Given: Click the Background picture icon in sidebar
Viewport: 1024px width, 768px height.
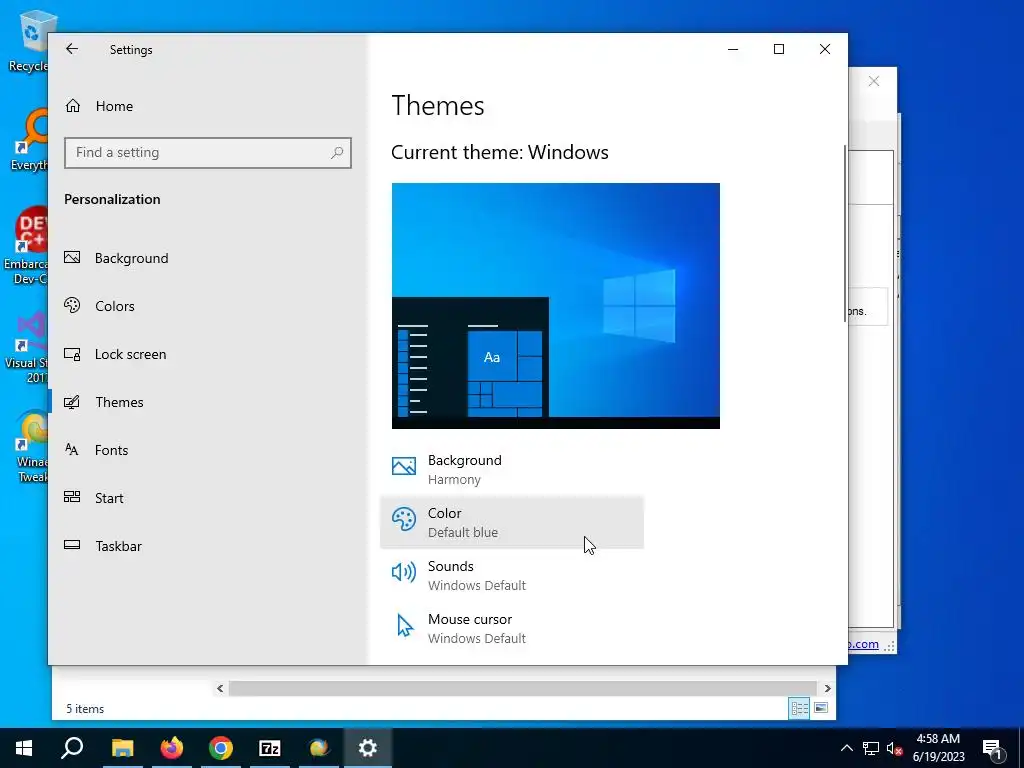Looking at the screenshot, I should 72,257.
